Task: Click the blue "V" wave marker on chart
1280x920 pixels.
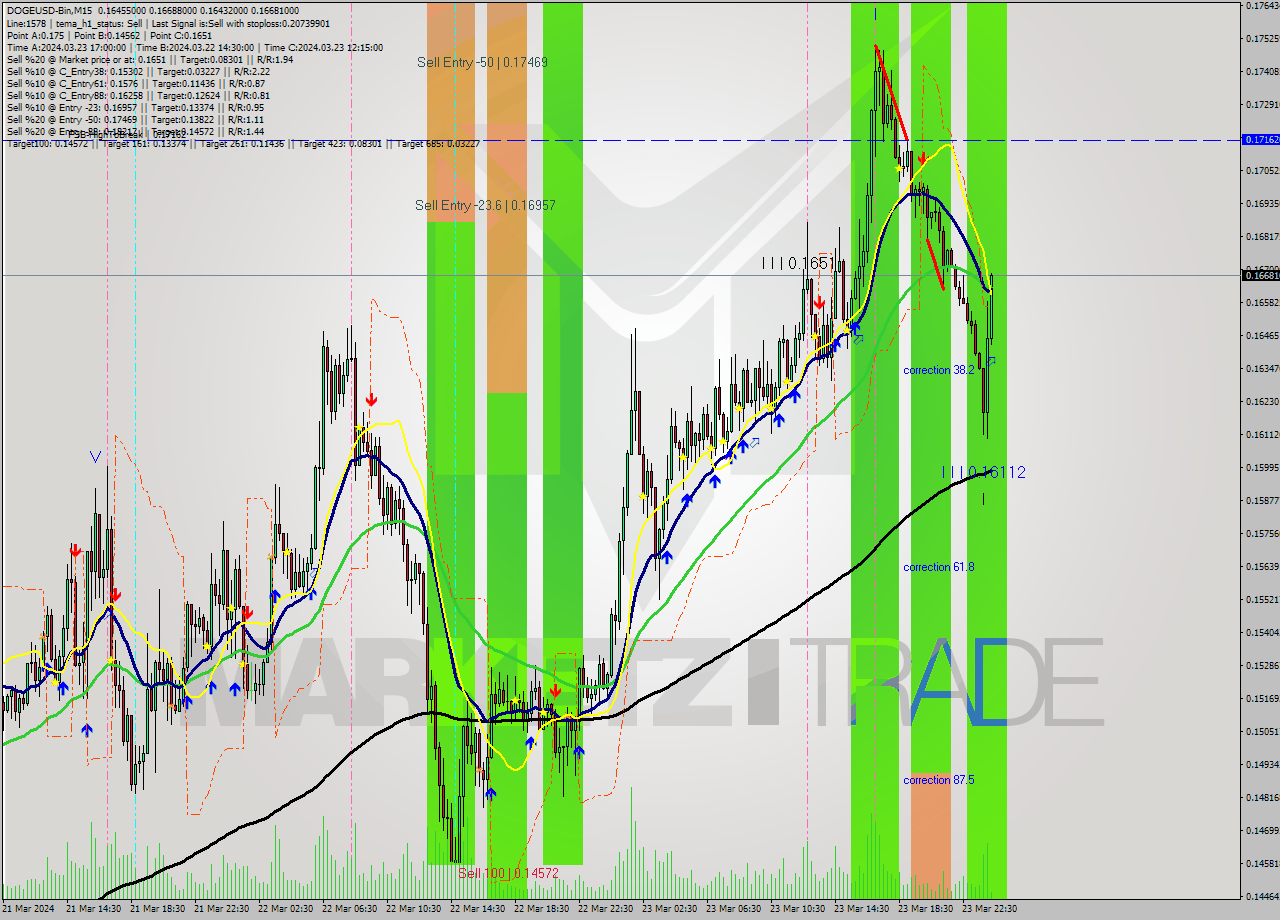Action: pos(95,457)
